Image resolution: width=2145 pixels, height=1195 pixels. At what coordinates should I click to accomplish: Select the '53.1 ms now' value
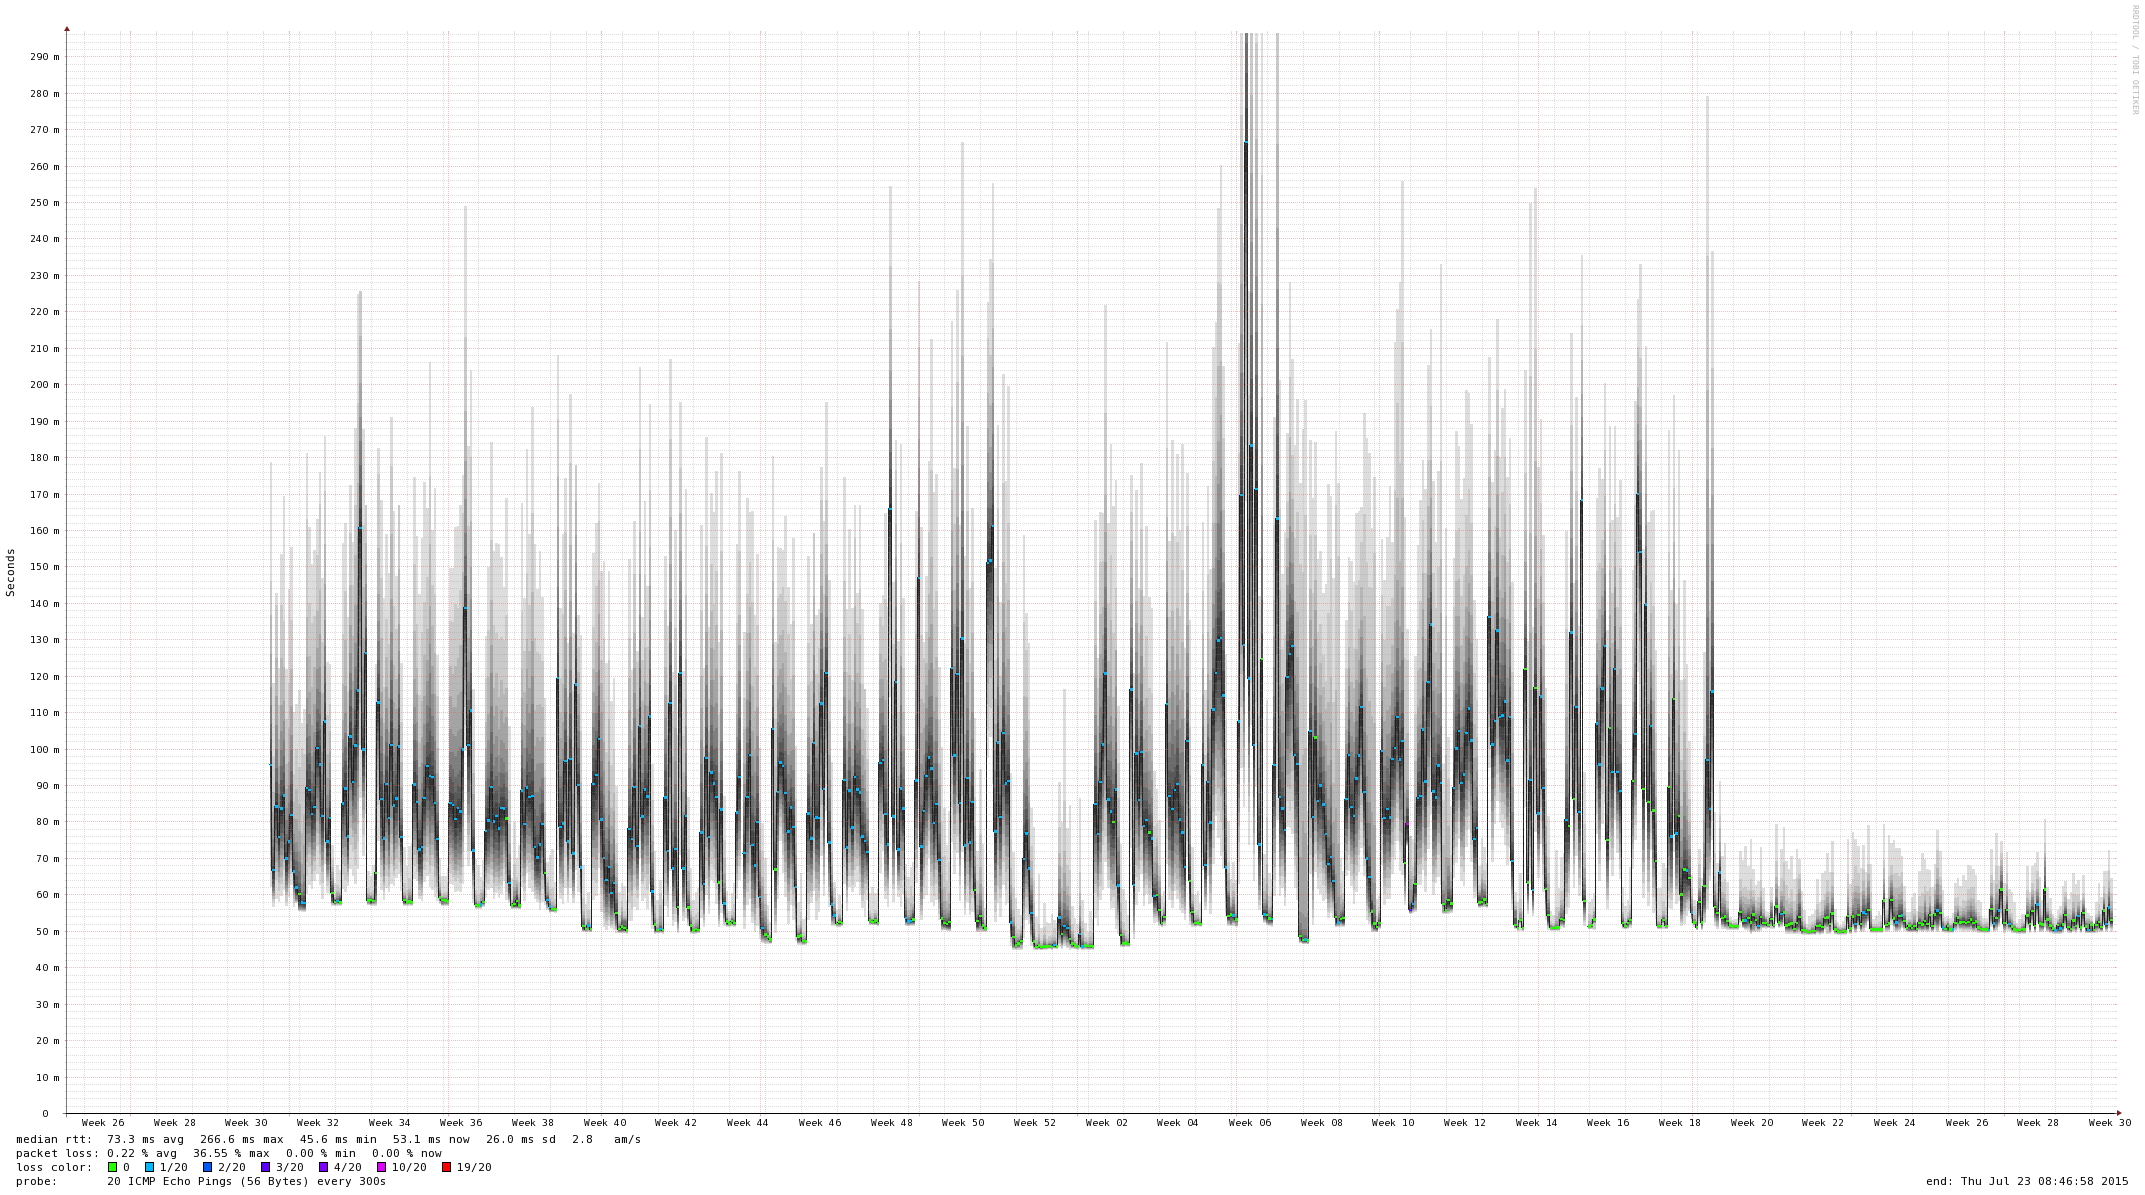click(x=431, y=1139)
